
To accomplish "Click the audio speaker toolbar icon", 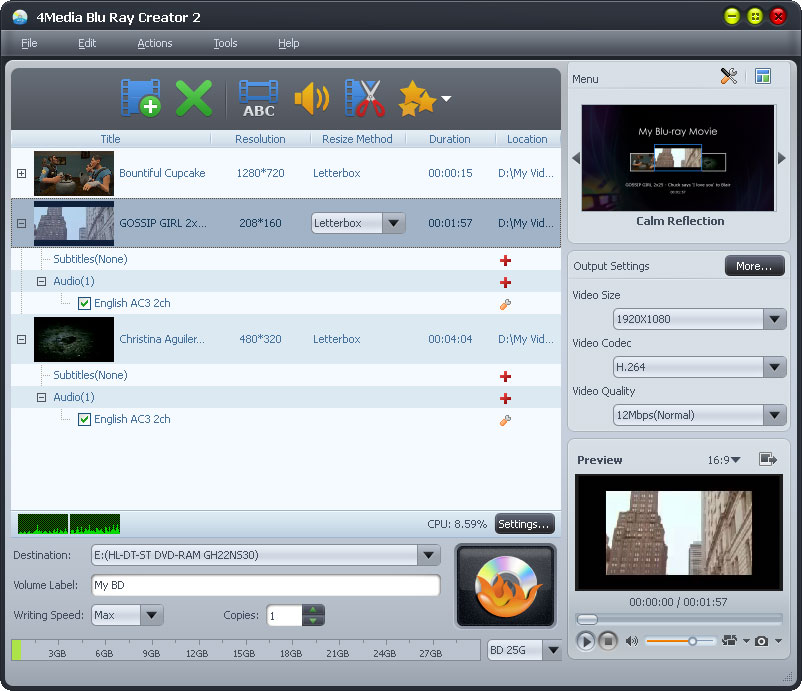I will (x=311, y=98).
